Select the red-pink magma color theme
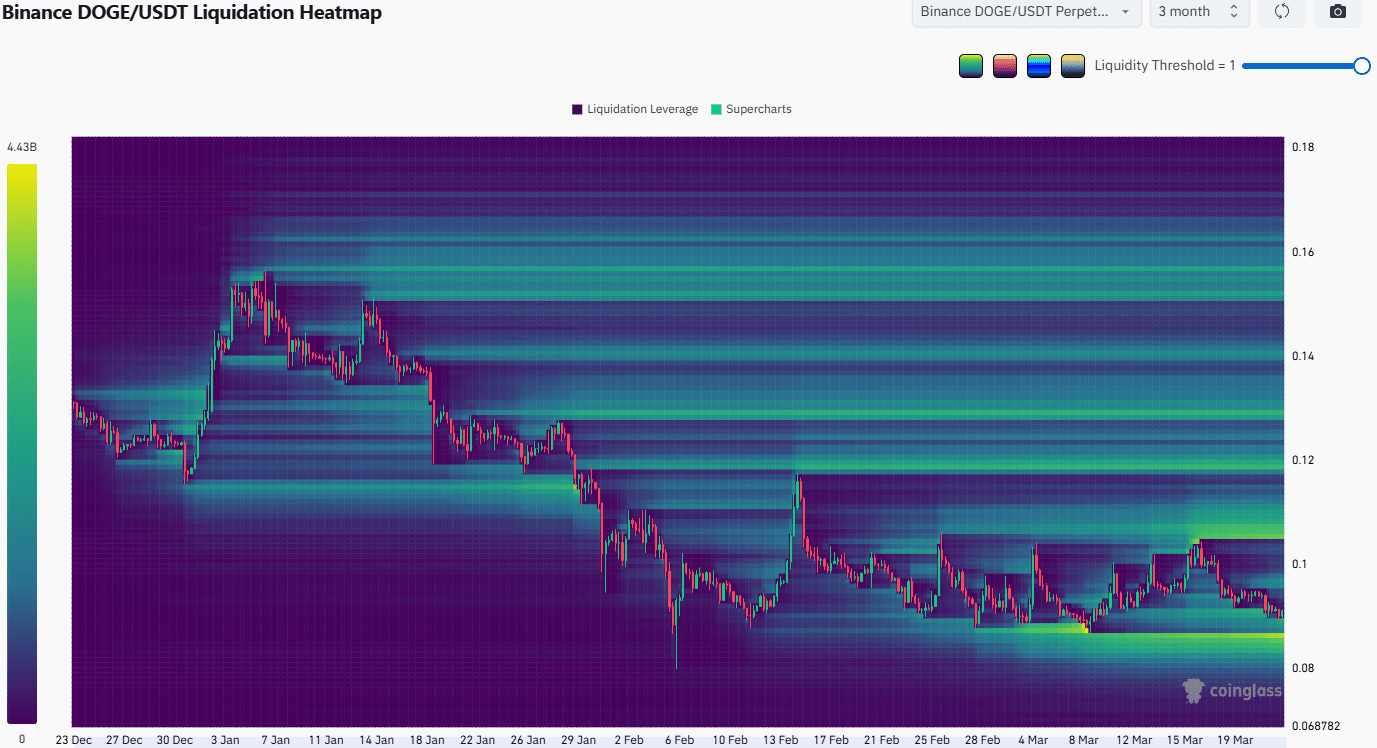This screenshot has width=1377, height=748. click(x=1005, y=66)
